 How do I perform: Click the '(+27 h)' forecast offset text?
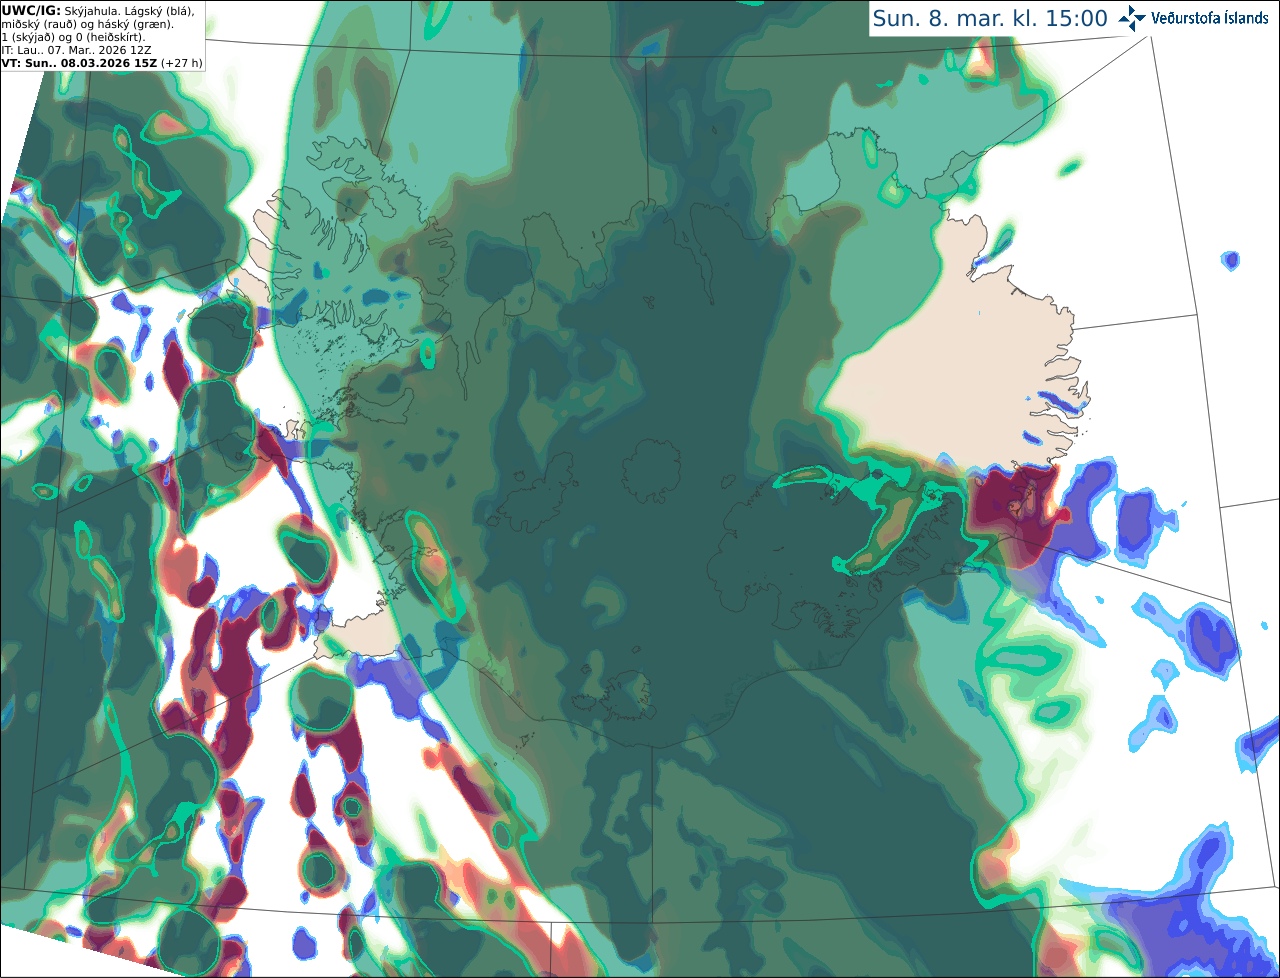(x=182, y=63)
